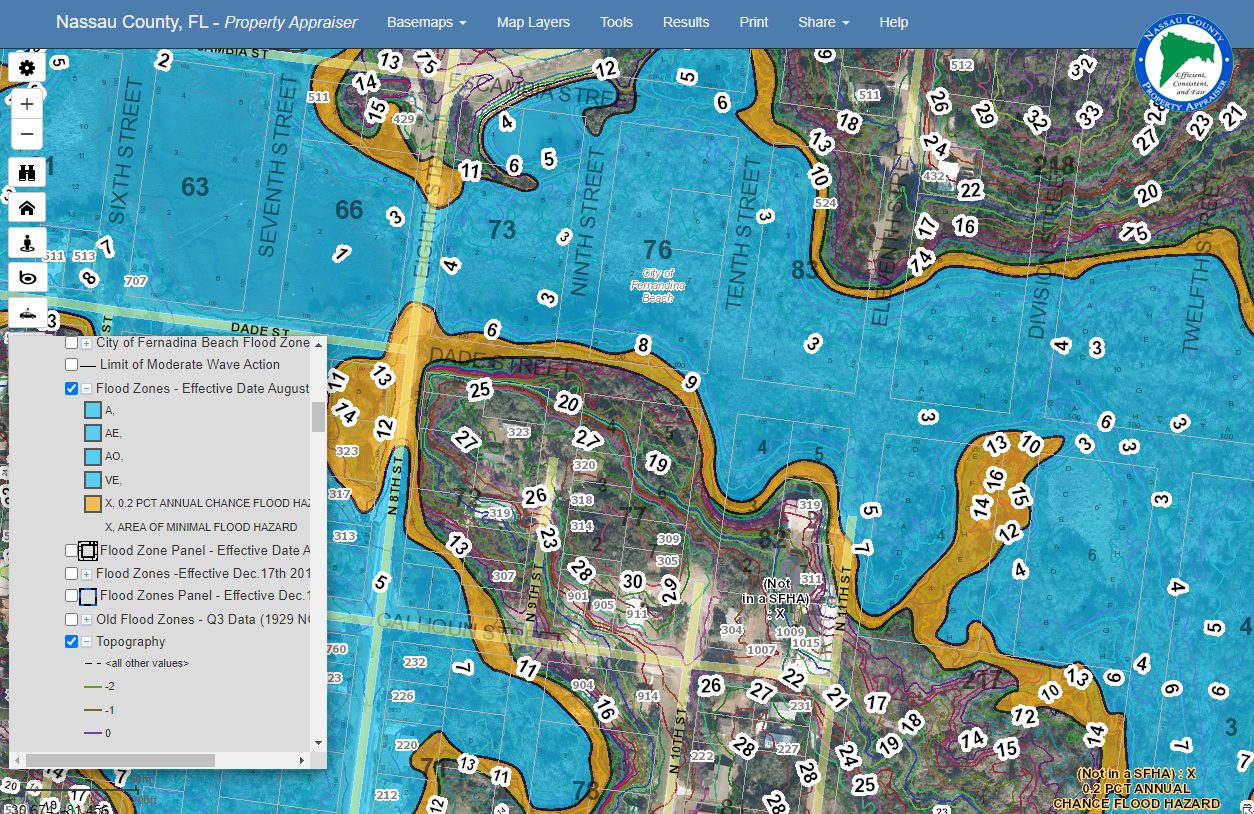Viewport: 1254px width, 814px height.
Task: Open the Help link
Action: [893, 22]
